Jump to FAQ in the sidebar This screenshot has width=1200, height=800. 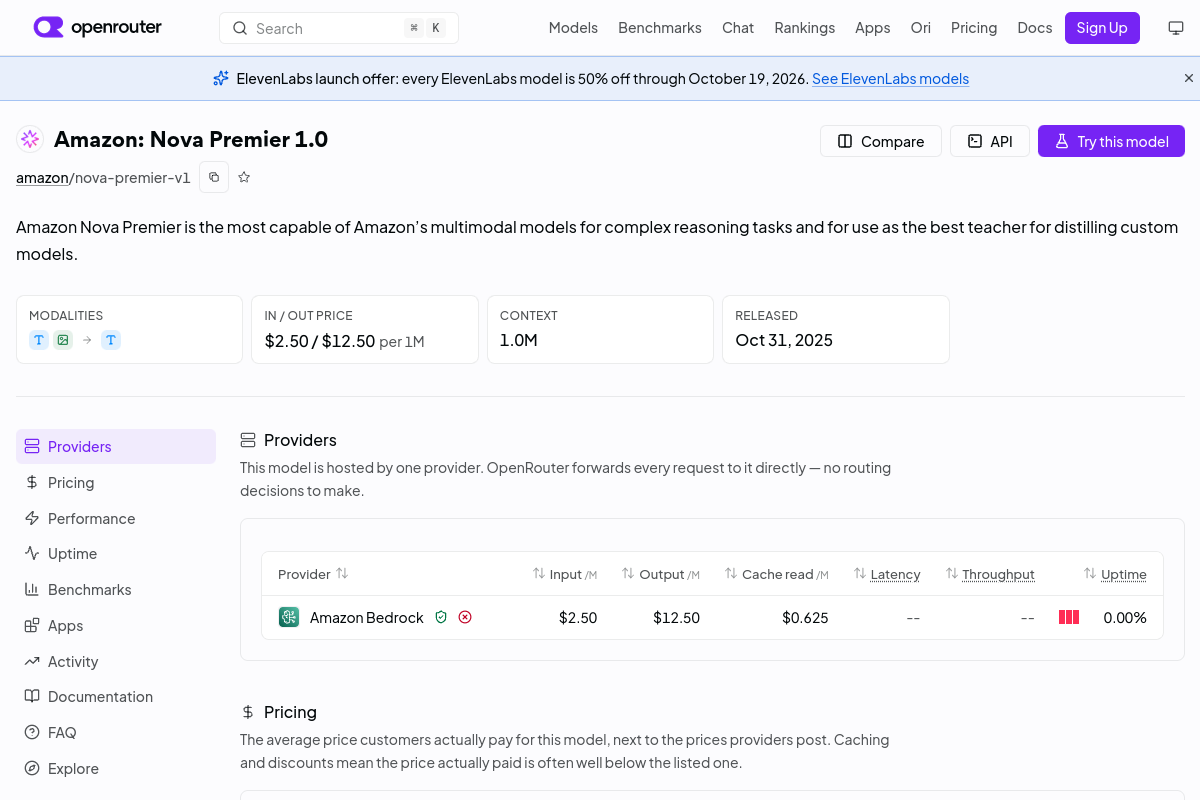click(x=116, y=732)
